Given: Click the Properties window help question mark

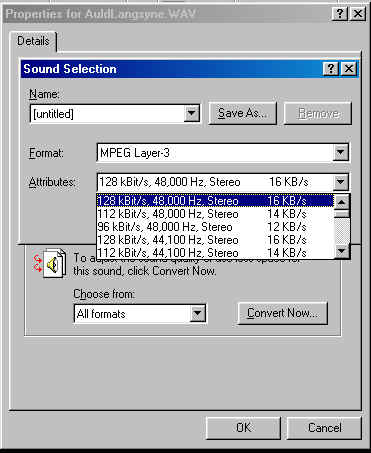Looking at the screenshot, I should 339,14.
